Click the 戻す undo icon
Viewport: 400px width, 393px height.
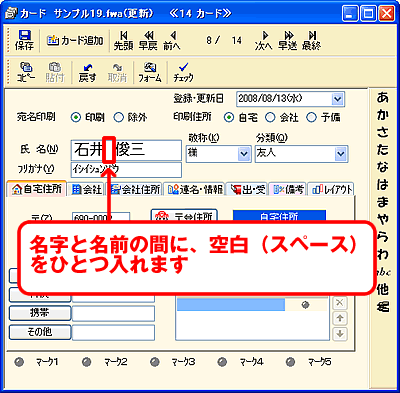coord(88,72)
